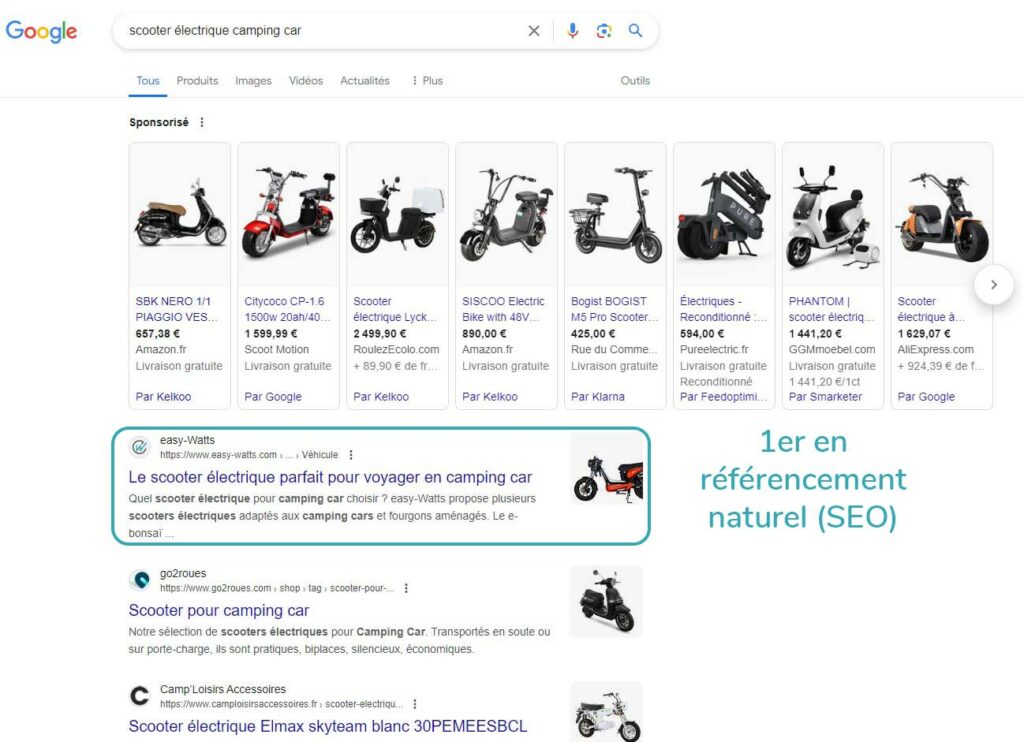
Task: Click the go2roues site favicon
Action: click(x=140, y=580)
